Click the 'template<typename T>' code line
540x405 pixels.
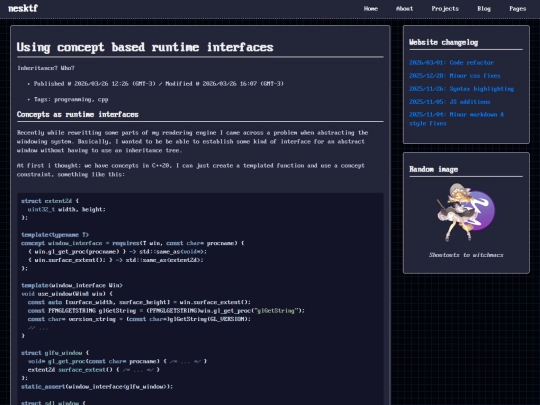55,235
